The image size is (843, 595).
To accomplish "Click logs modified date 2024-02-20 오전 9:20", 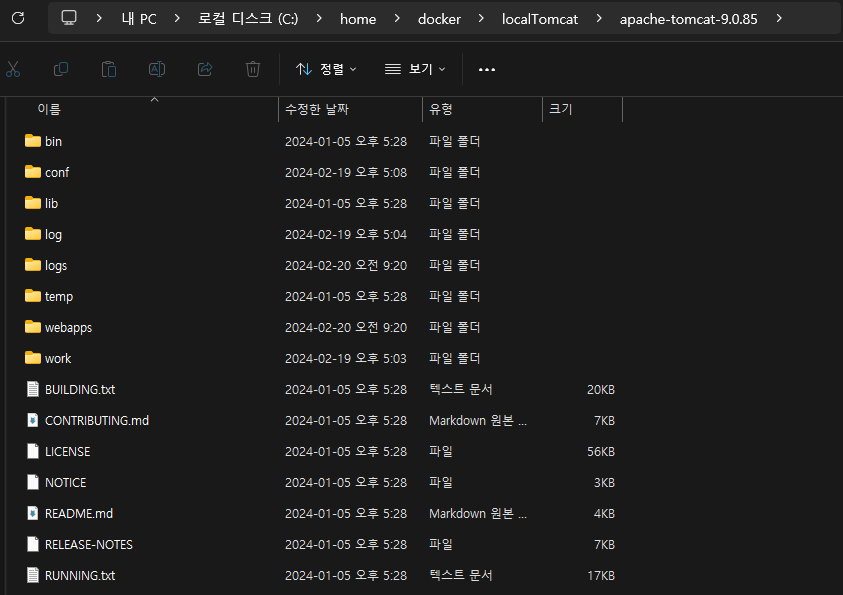I will tap(346, 266).
